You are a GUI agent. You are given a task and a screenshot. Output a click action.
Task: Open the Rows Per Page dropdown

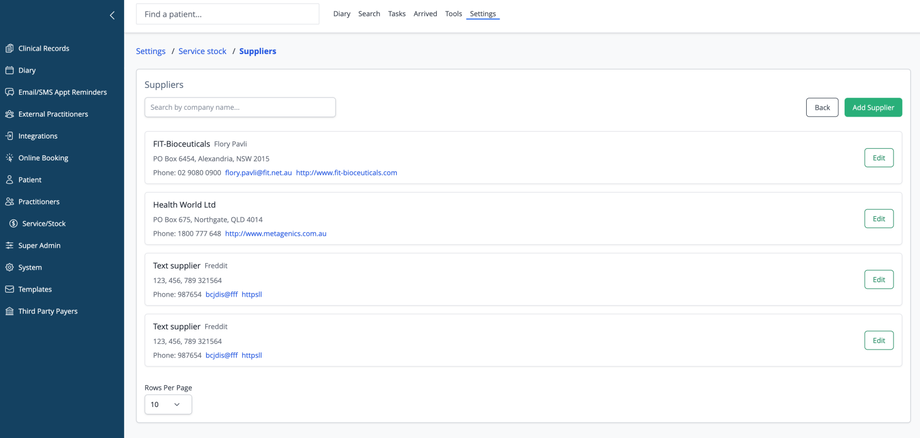coord(168,404)
